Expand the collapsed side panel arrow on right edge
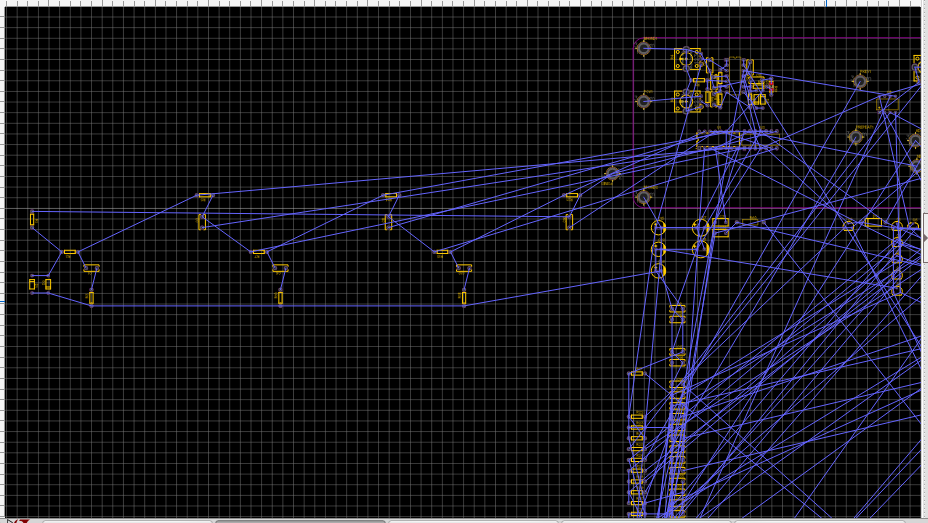Image resolution: width=928 pixels, height=523 pixels. coord(925,238)
